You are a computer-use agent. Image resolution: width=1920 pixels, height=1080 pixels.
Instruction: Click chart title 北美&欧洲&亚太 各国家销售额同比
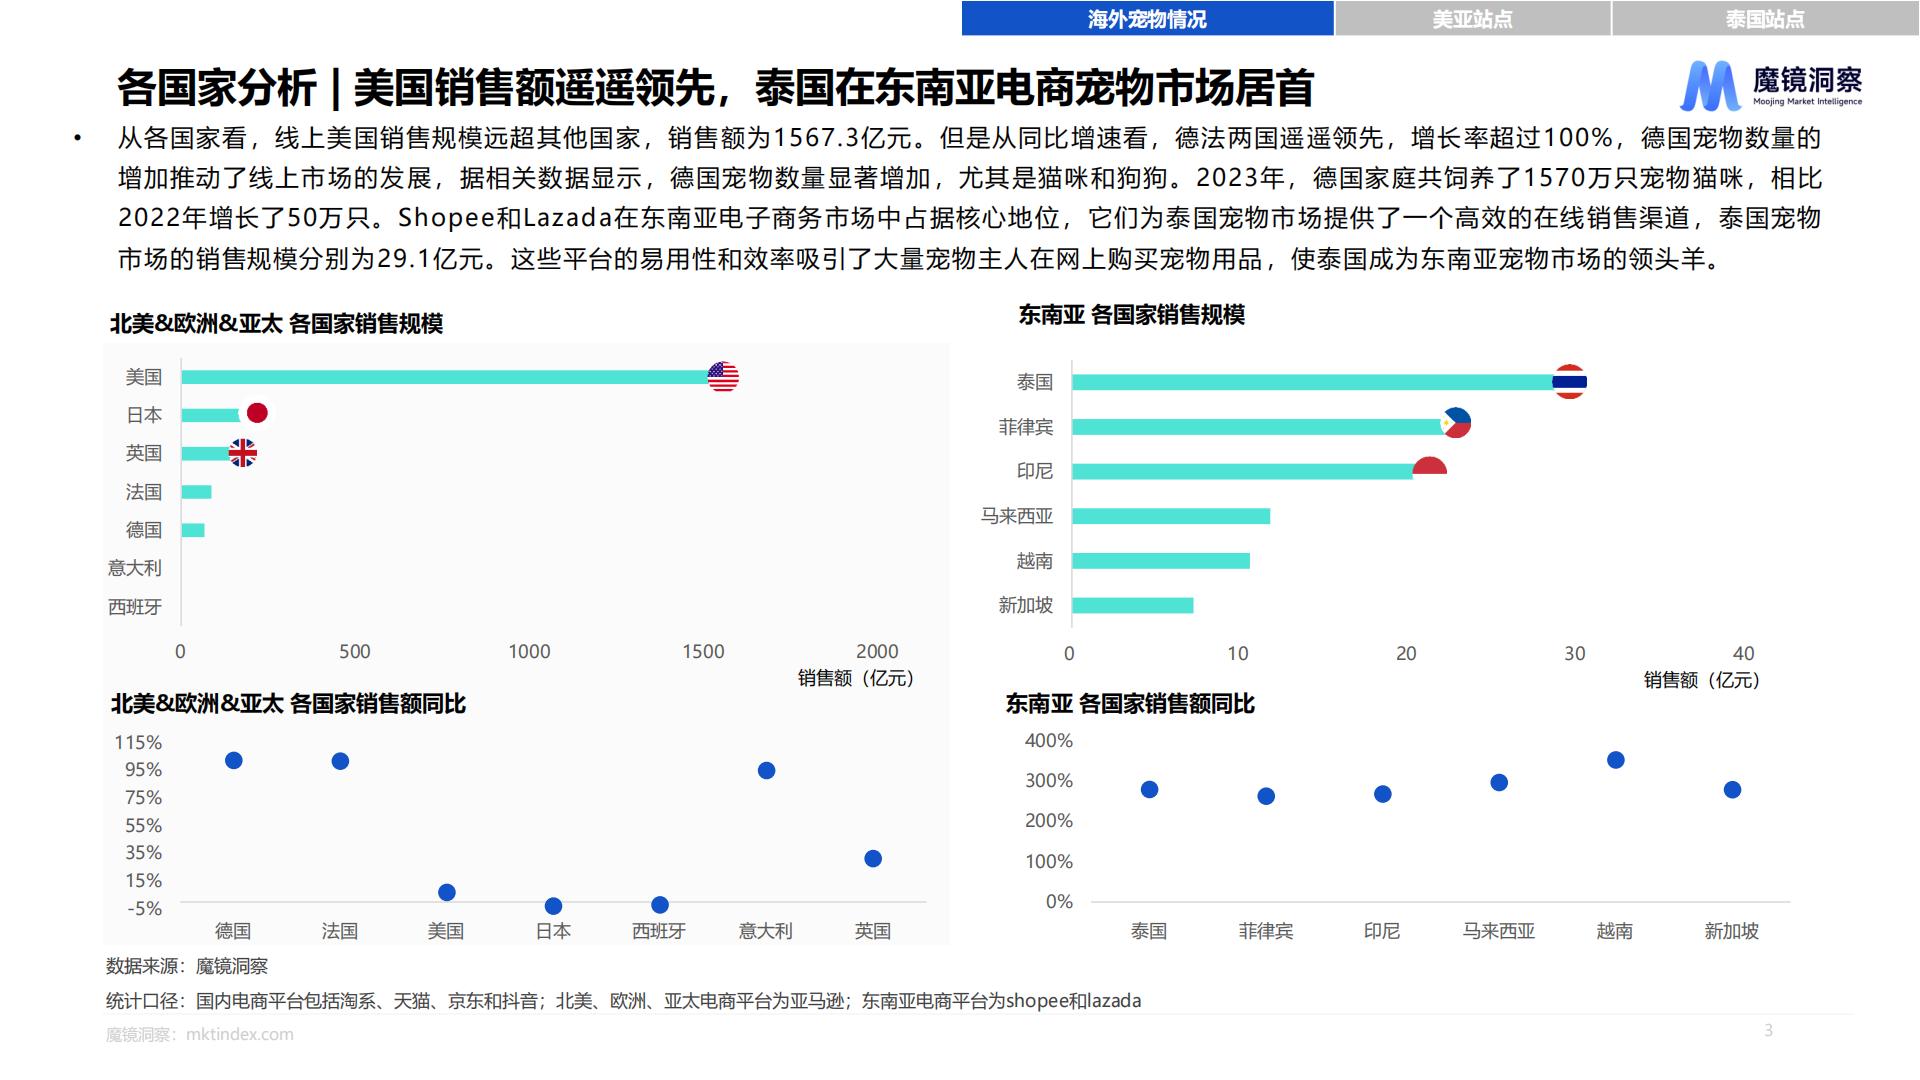[x=288, y=704]
